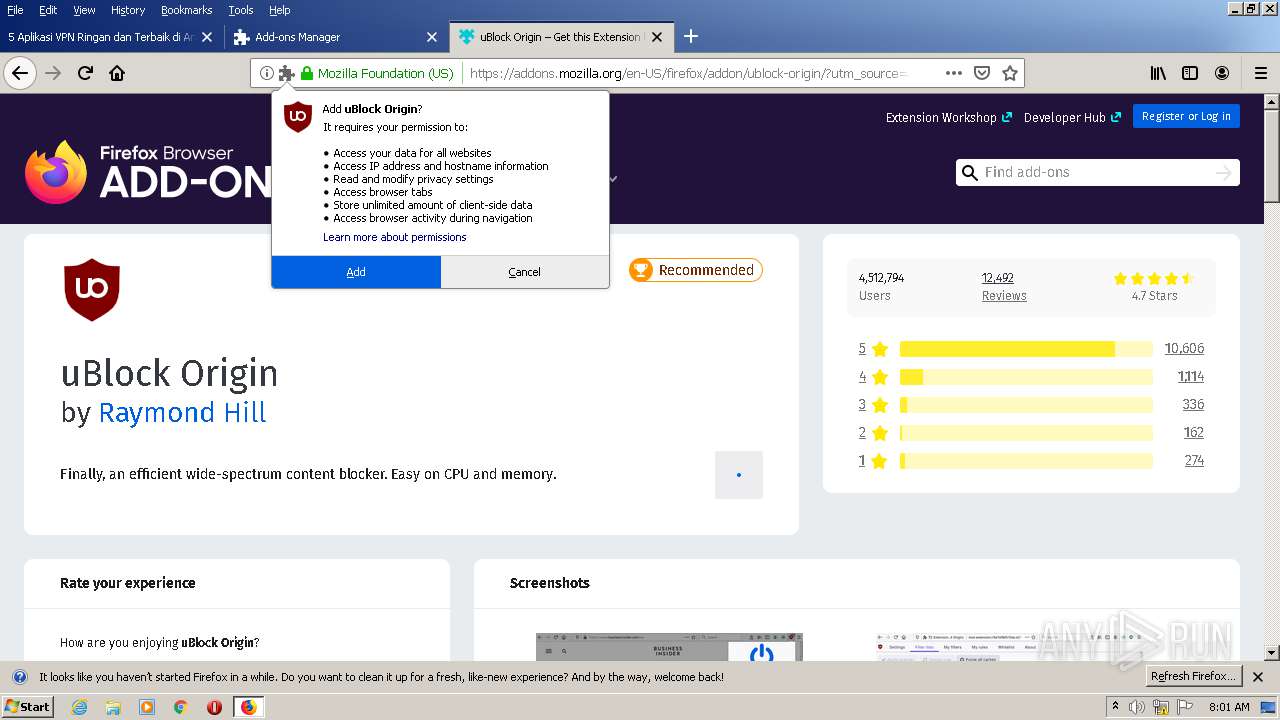Click the search magnifier in Find add-ons
Viewport: 1280px width, 720px height.
click(969, 173)
